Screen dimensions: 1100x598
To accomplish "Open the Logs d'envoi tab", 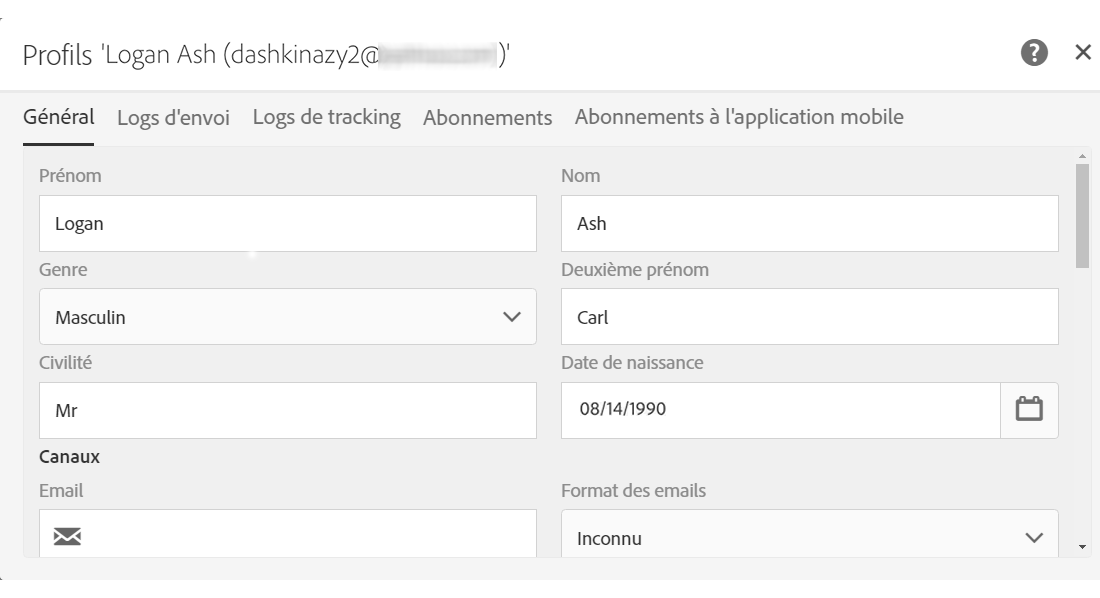I will pyautogui.click(x=173, y=118).
